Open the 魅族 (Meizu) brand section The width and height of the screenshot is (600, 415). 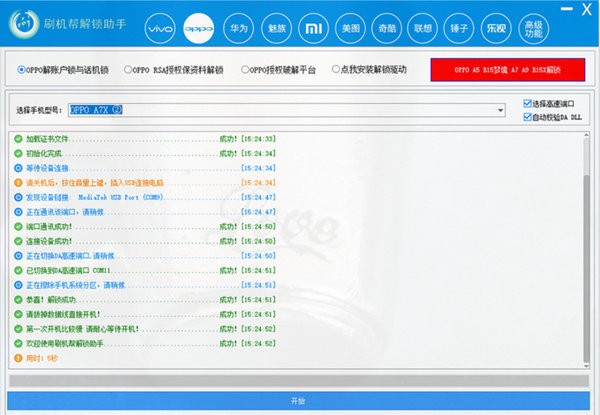(276, 30)
